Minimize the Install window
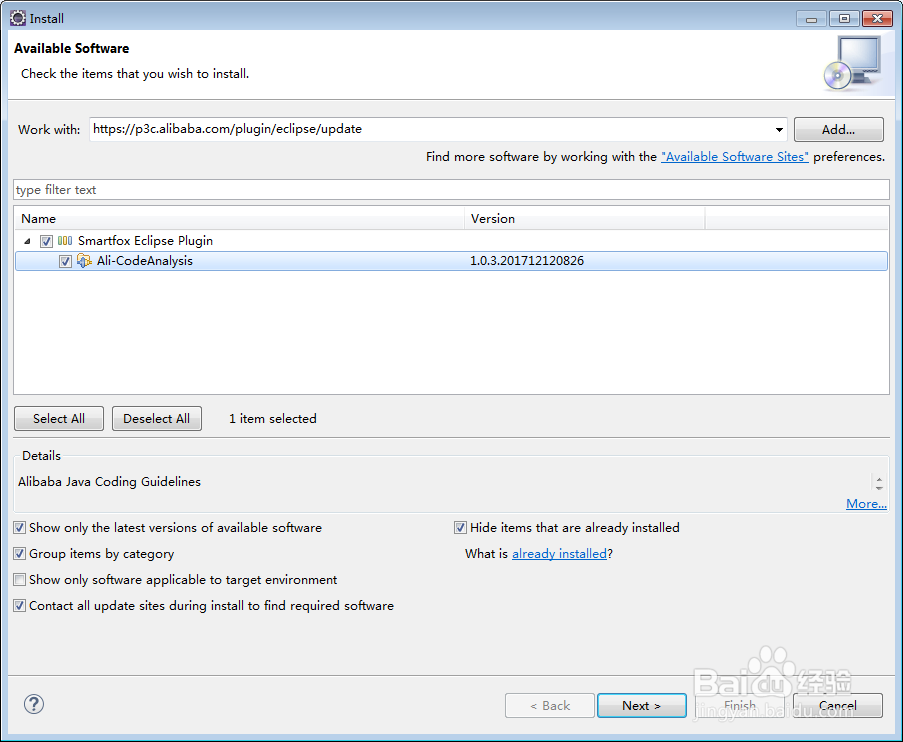The height and width of the screenshot is (742, 903). (x=811, y=18)
